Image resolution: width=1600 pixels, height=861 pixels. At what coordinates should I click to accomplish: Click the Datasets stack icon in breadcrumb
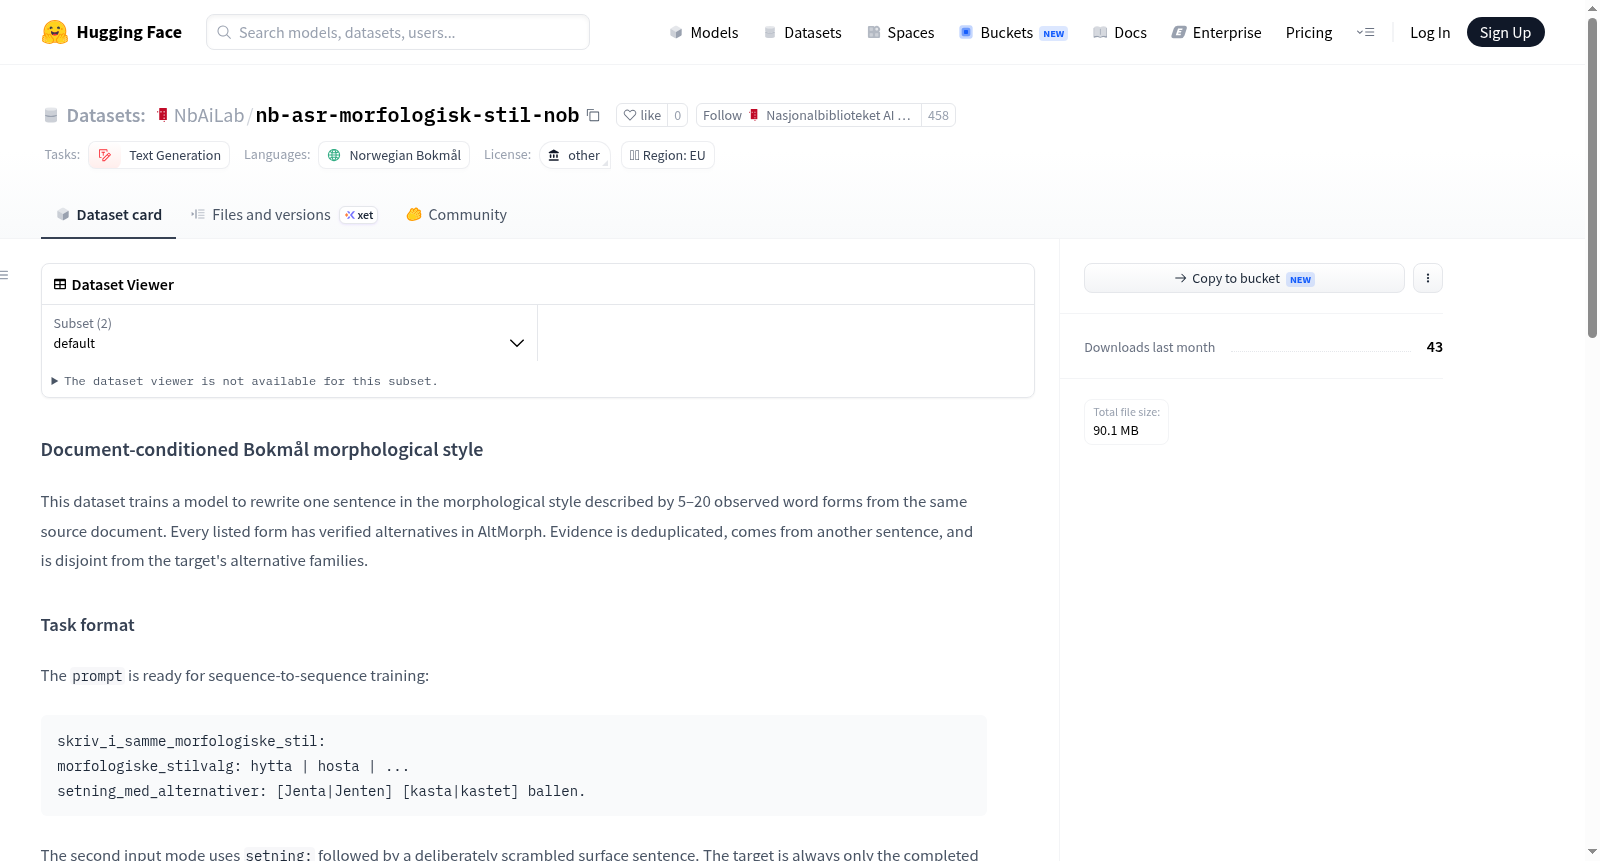51,115
